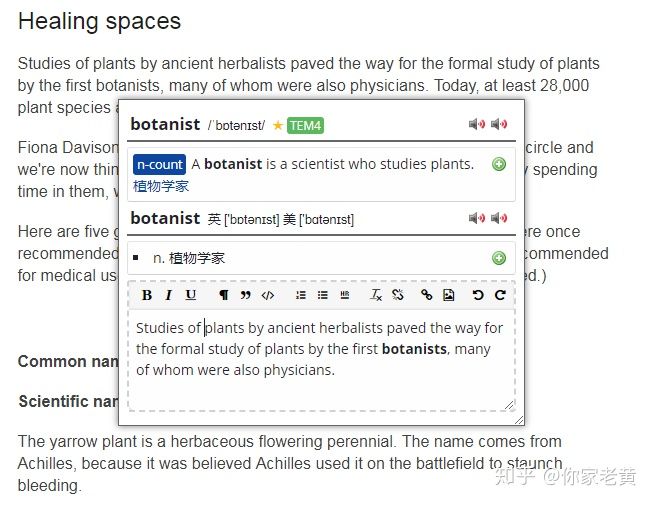
Task: Toggle italic formatting in note editor
Action: (169, 295)
